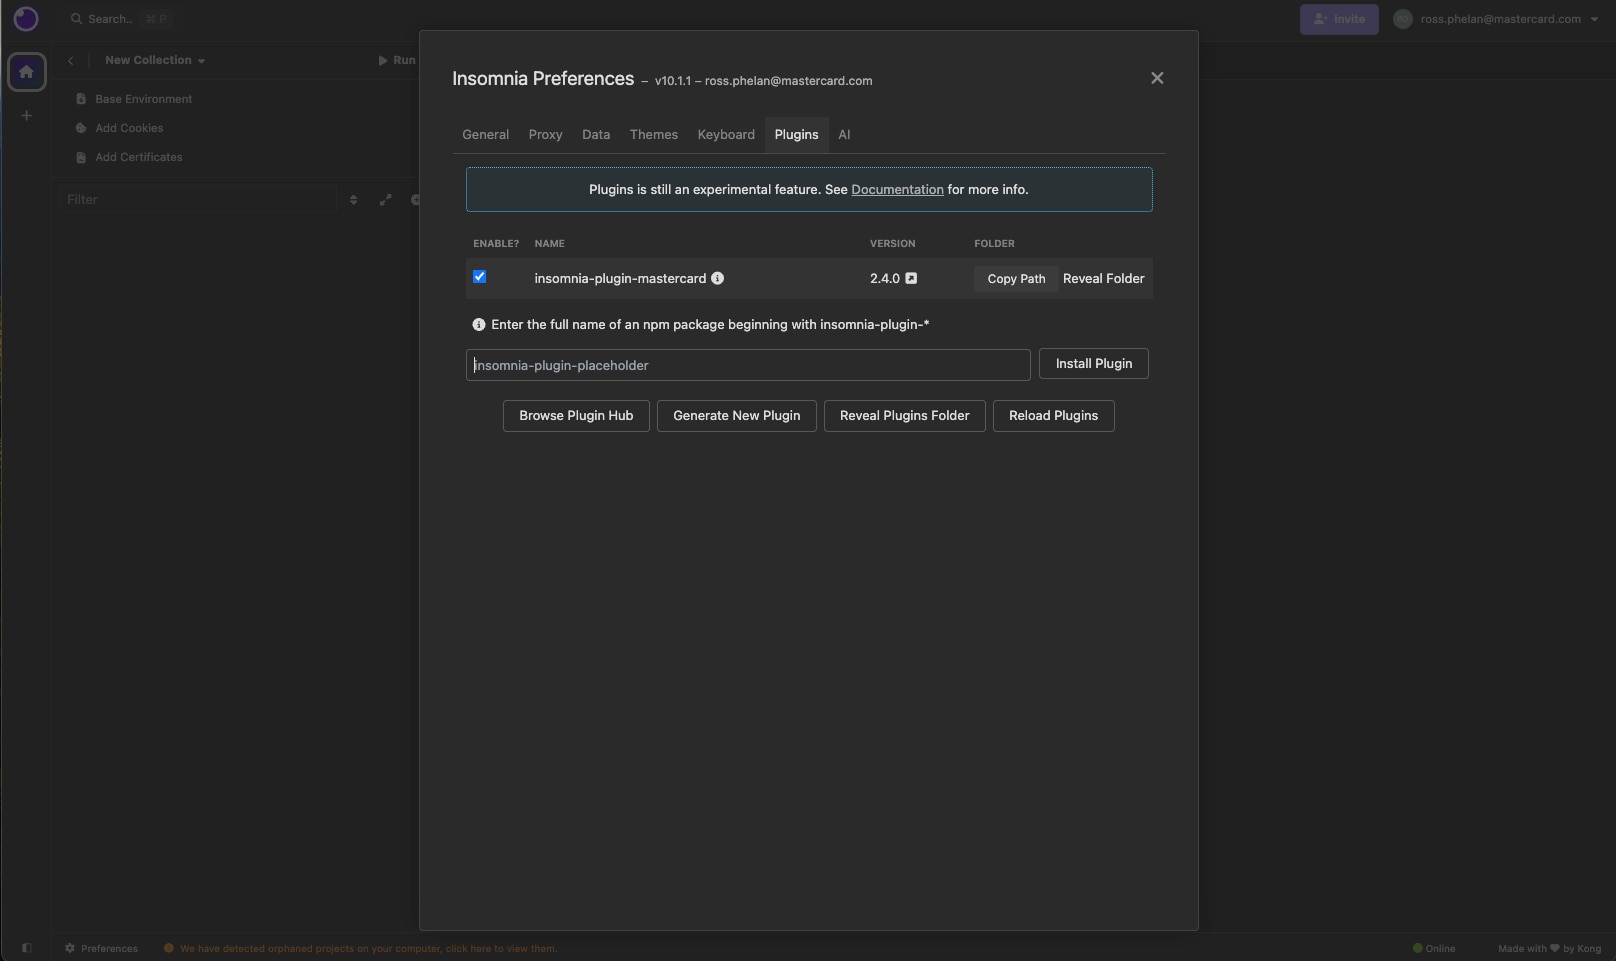Viewport: 1616px width, 961px height.
Task: Click the back chevron beside New Collection
Action: tap(71, 61)
